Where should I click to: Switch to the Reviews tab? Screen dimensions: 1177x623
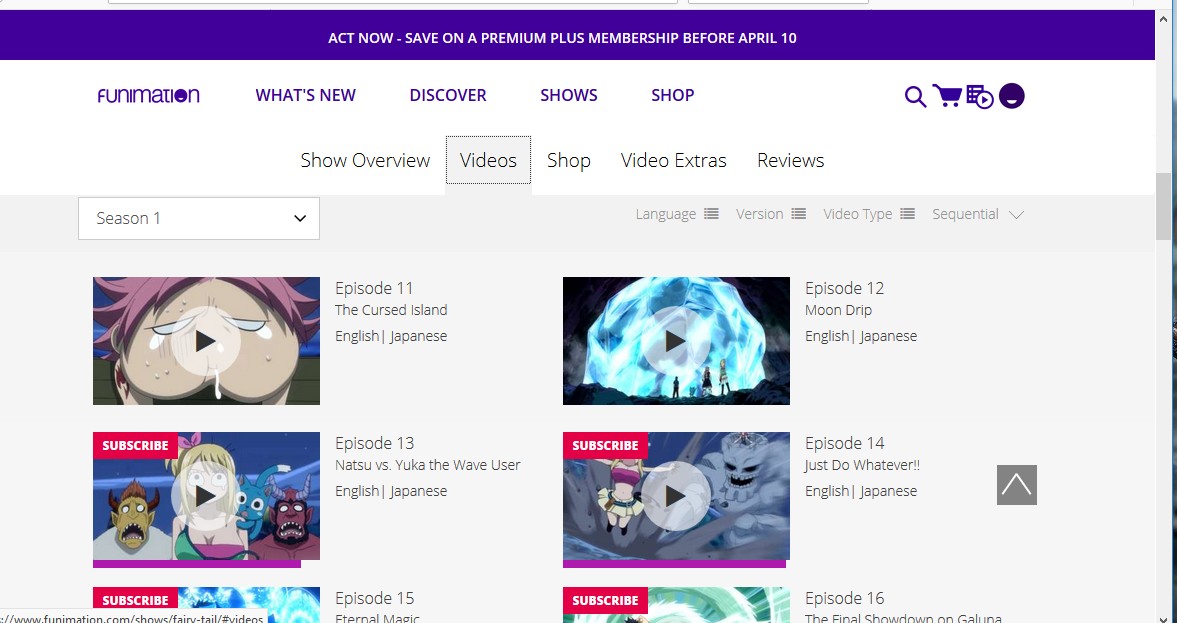pyautogui.click(x=790, y=160)
